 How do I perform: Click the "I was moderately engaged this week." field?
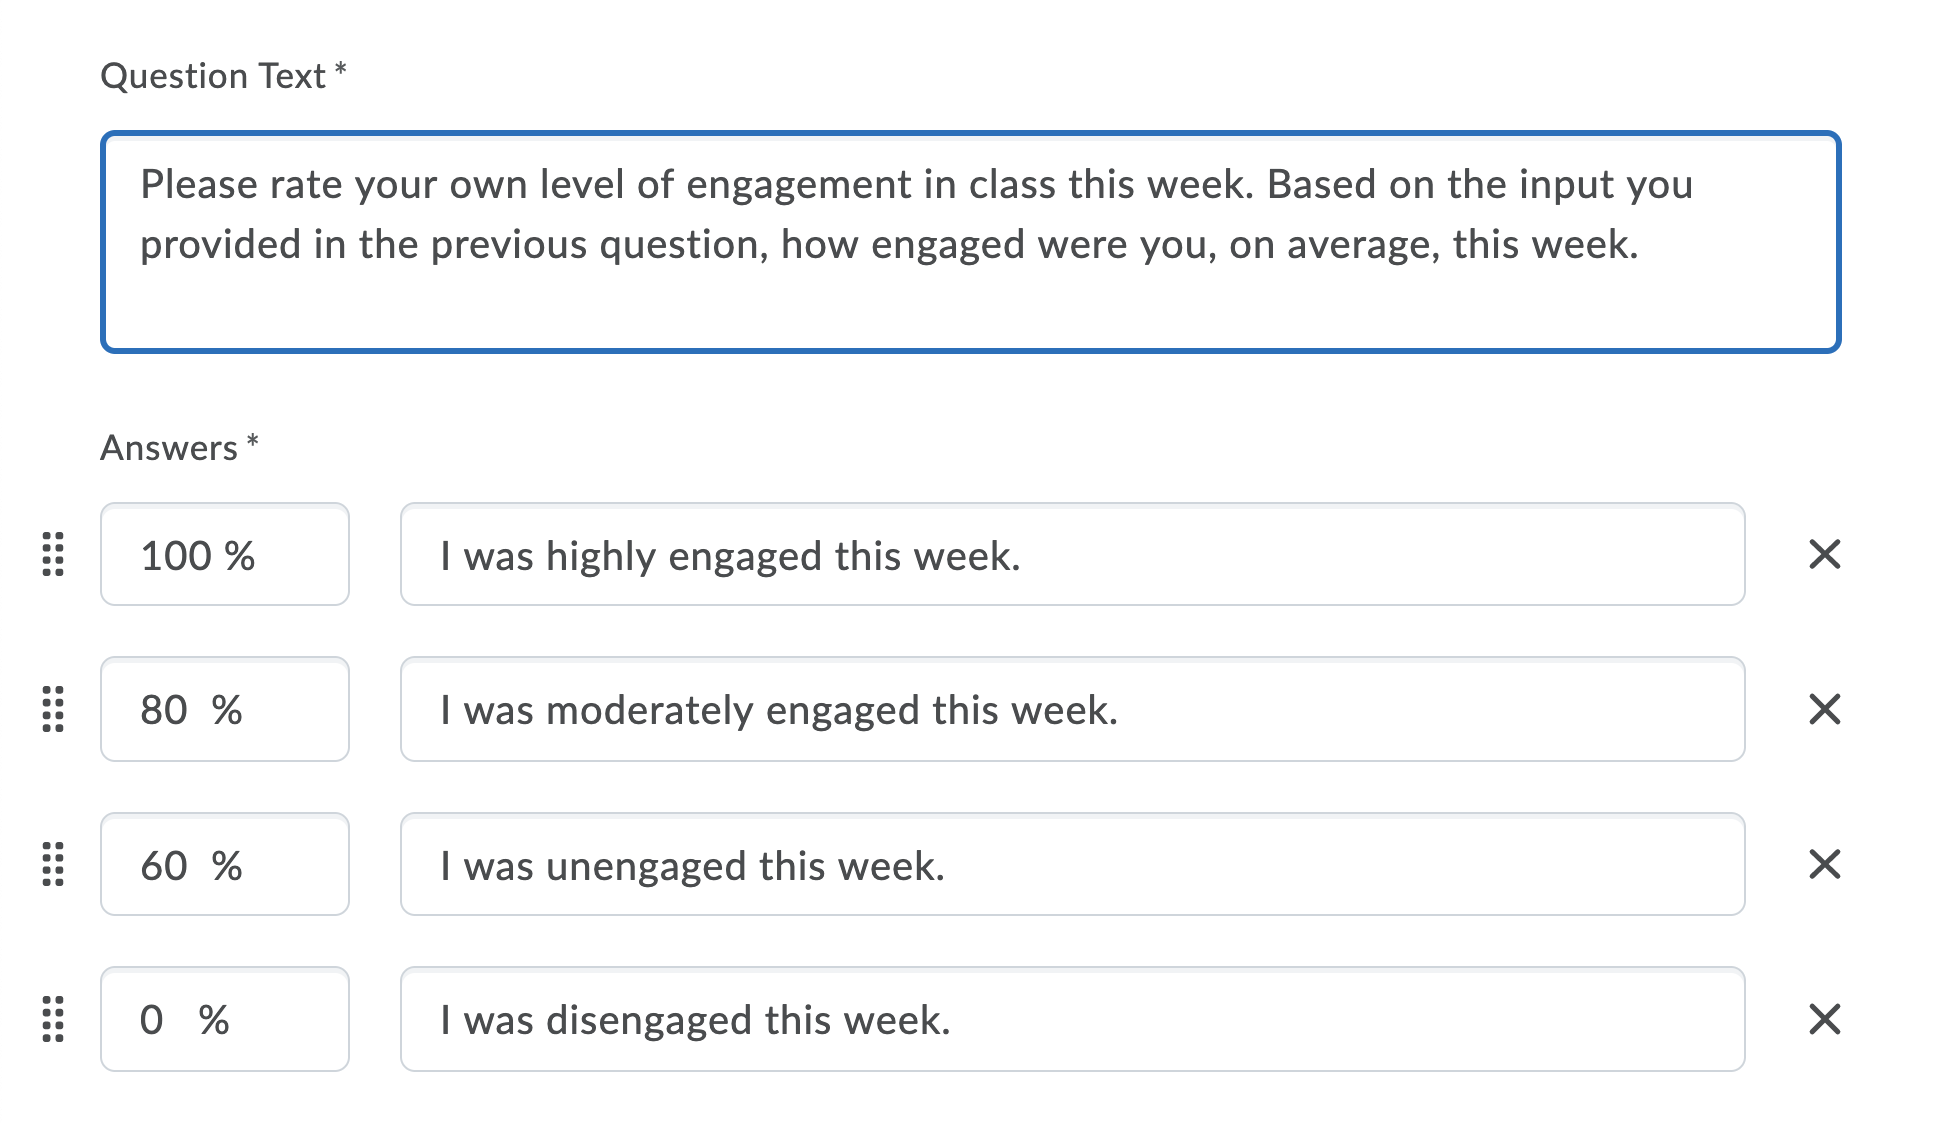(x=1070, y=711)
